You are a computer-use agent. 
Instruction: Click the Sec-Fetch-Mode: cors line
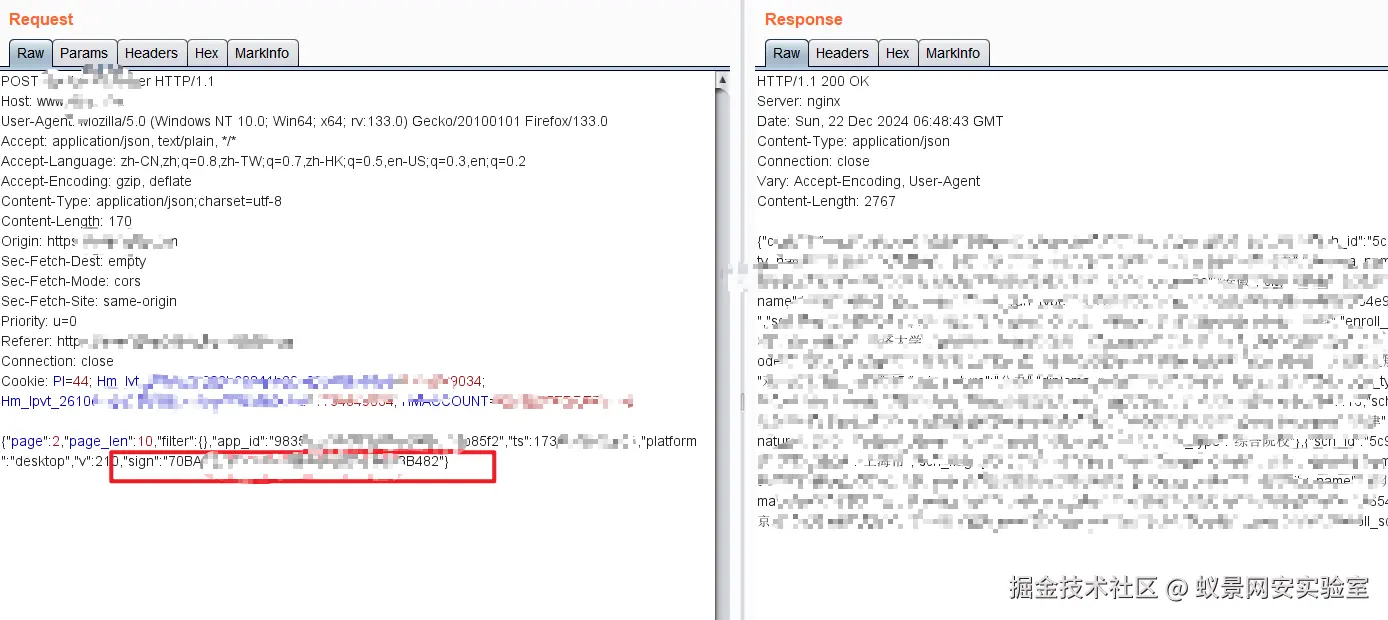point(71,281)
